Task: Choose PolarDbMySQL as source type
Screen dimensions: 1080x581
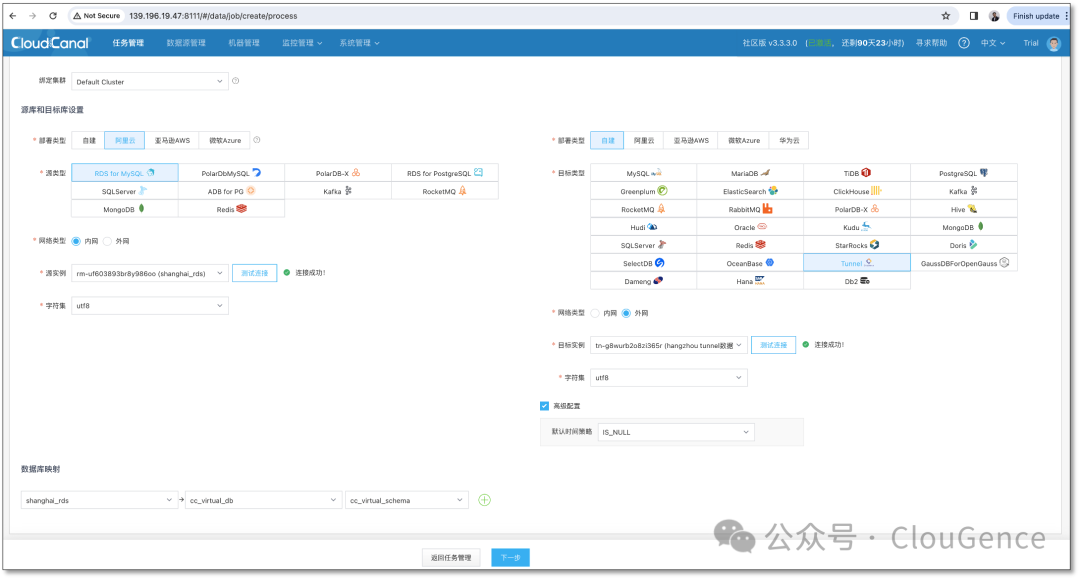Action: 231,173
